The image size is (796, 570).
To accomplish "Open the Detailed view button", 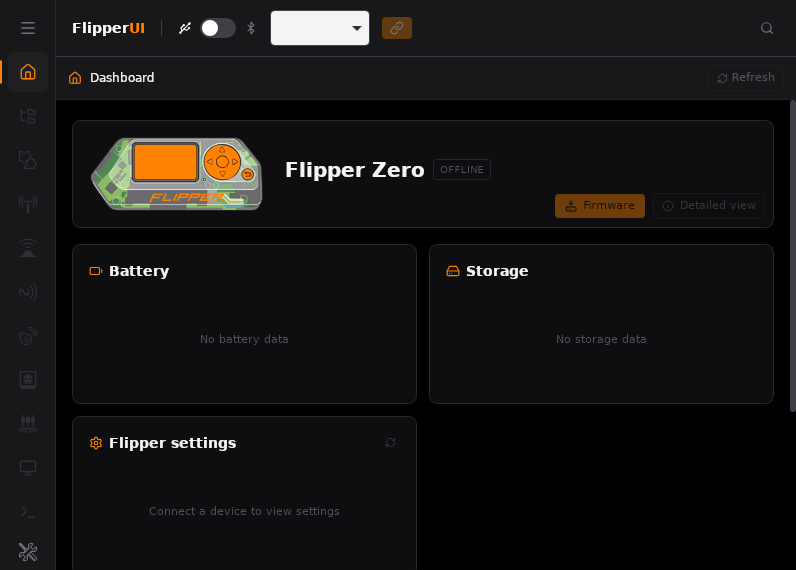I will click(x=709, y=206).
